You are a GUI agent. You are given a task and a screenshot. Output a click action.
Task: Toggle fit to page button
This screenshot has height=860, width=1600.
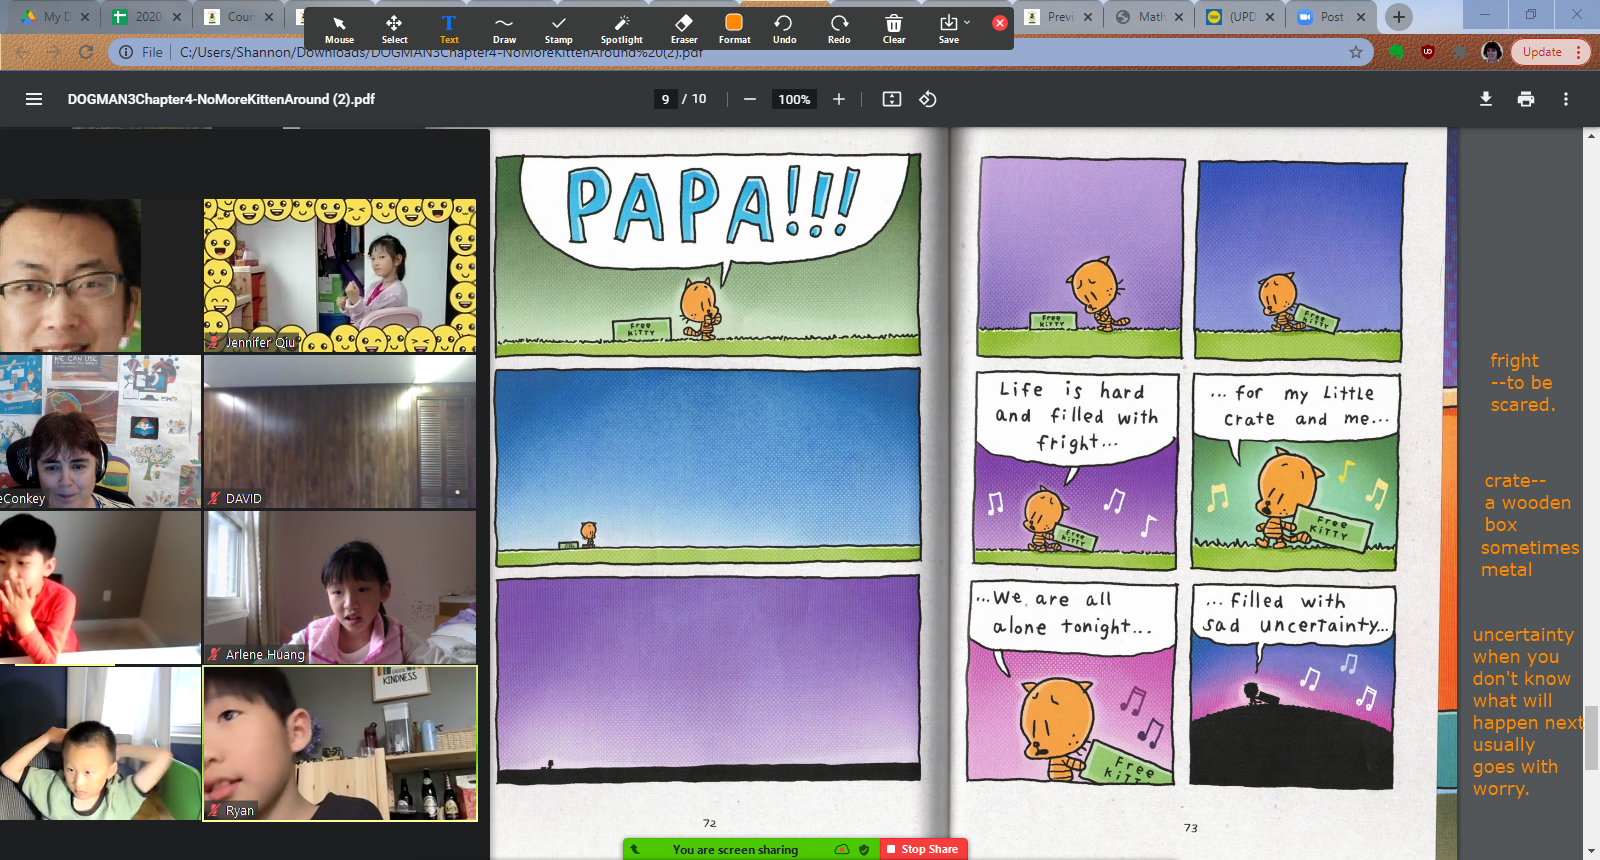(892, 99)
